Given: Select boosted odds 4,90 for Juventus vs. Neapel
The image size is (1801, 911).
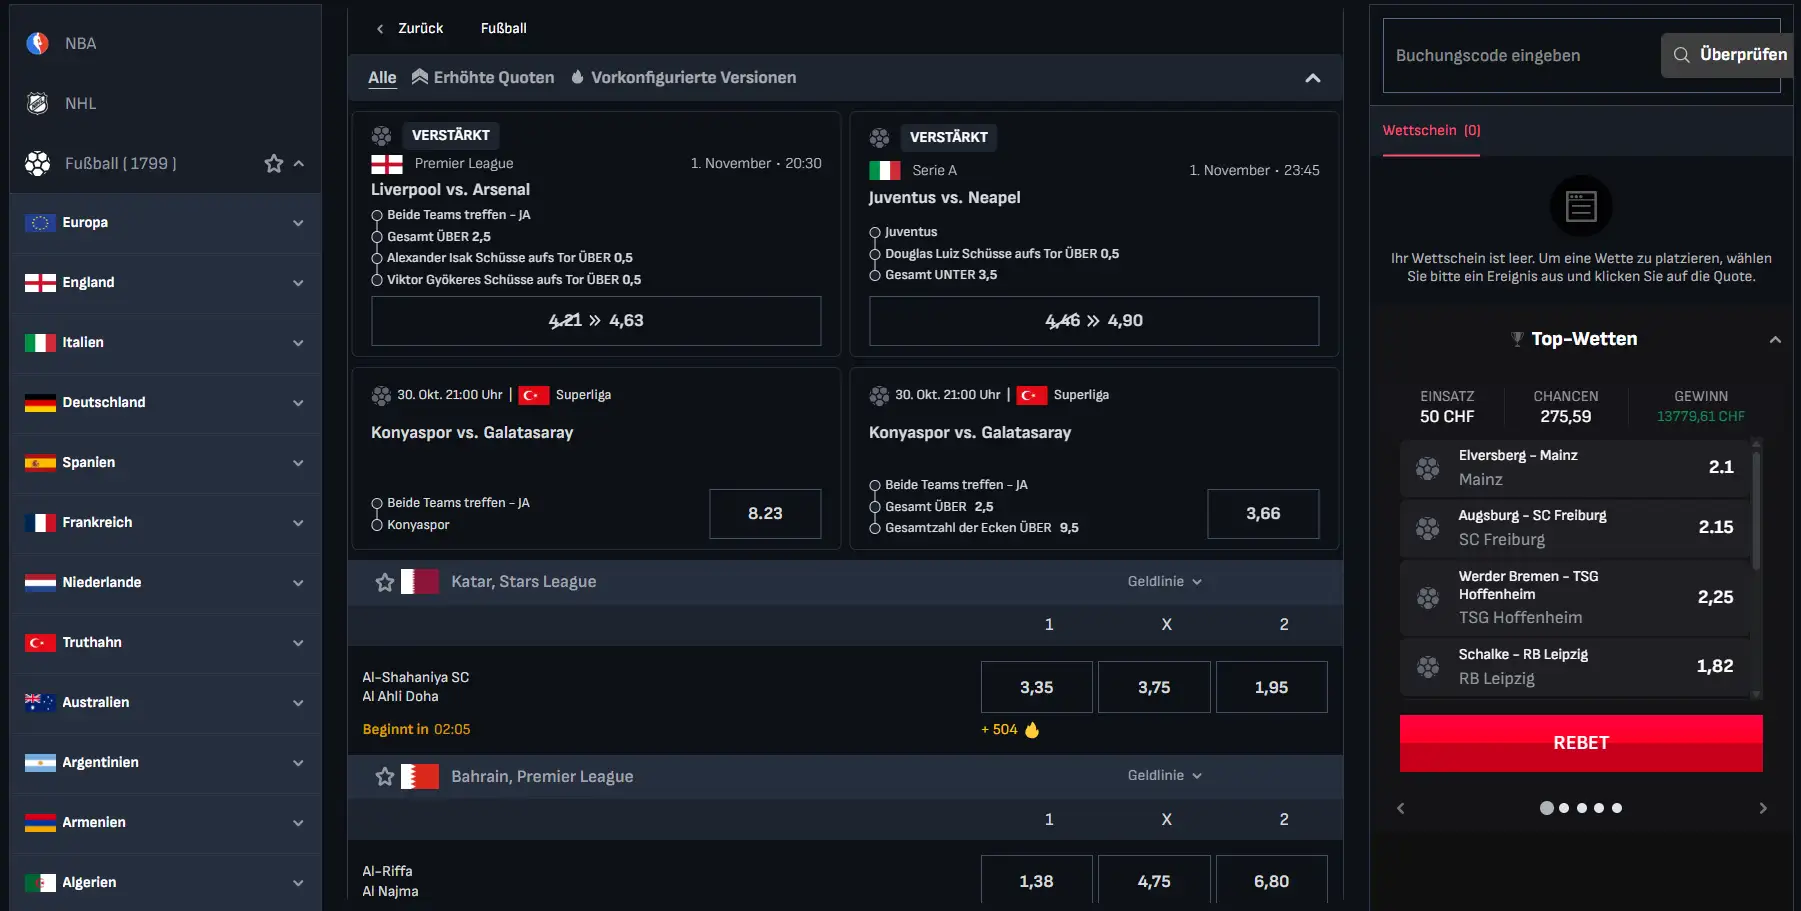Looking at the screenshot, I should (x=1094, y=321).
